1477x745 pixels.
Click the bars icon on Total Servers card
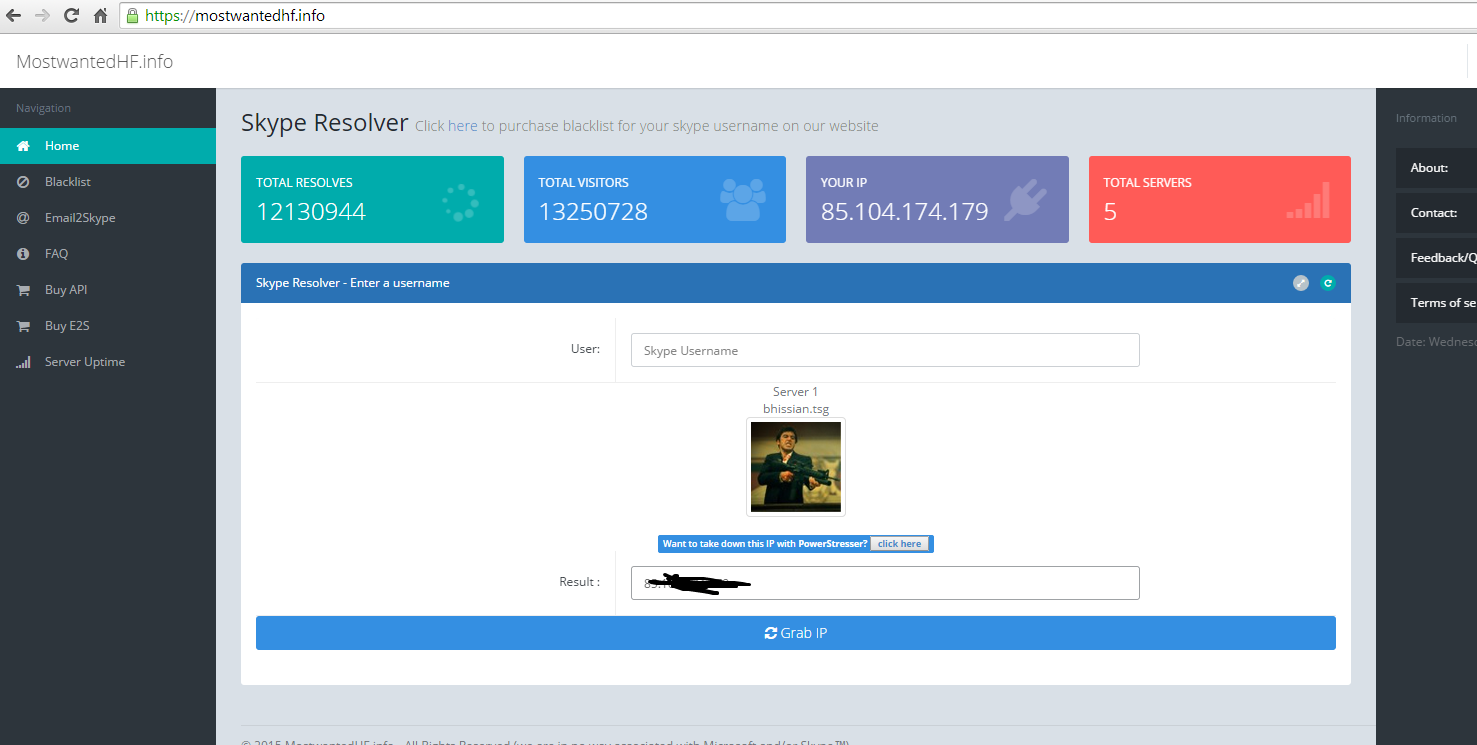click(x=1308, y=200)
